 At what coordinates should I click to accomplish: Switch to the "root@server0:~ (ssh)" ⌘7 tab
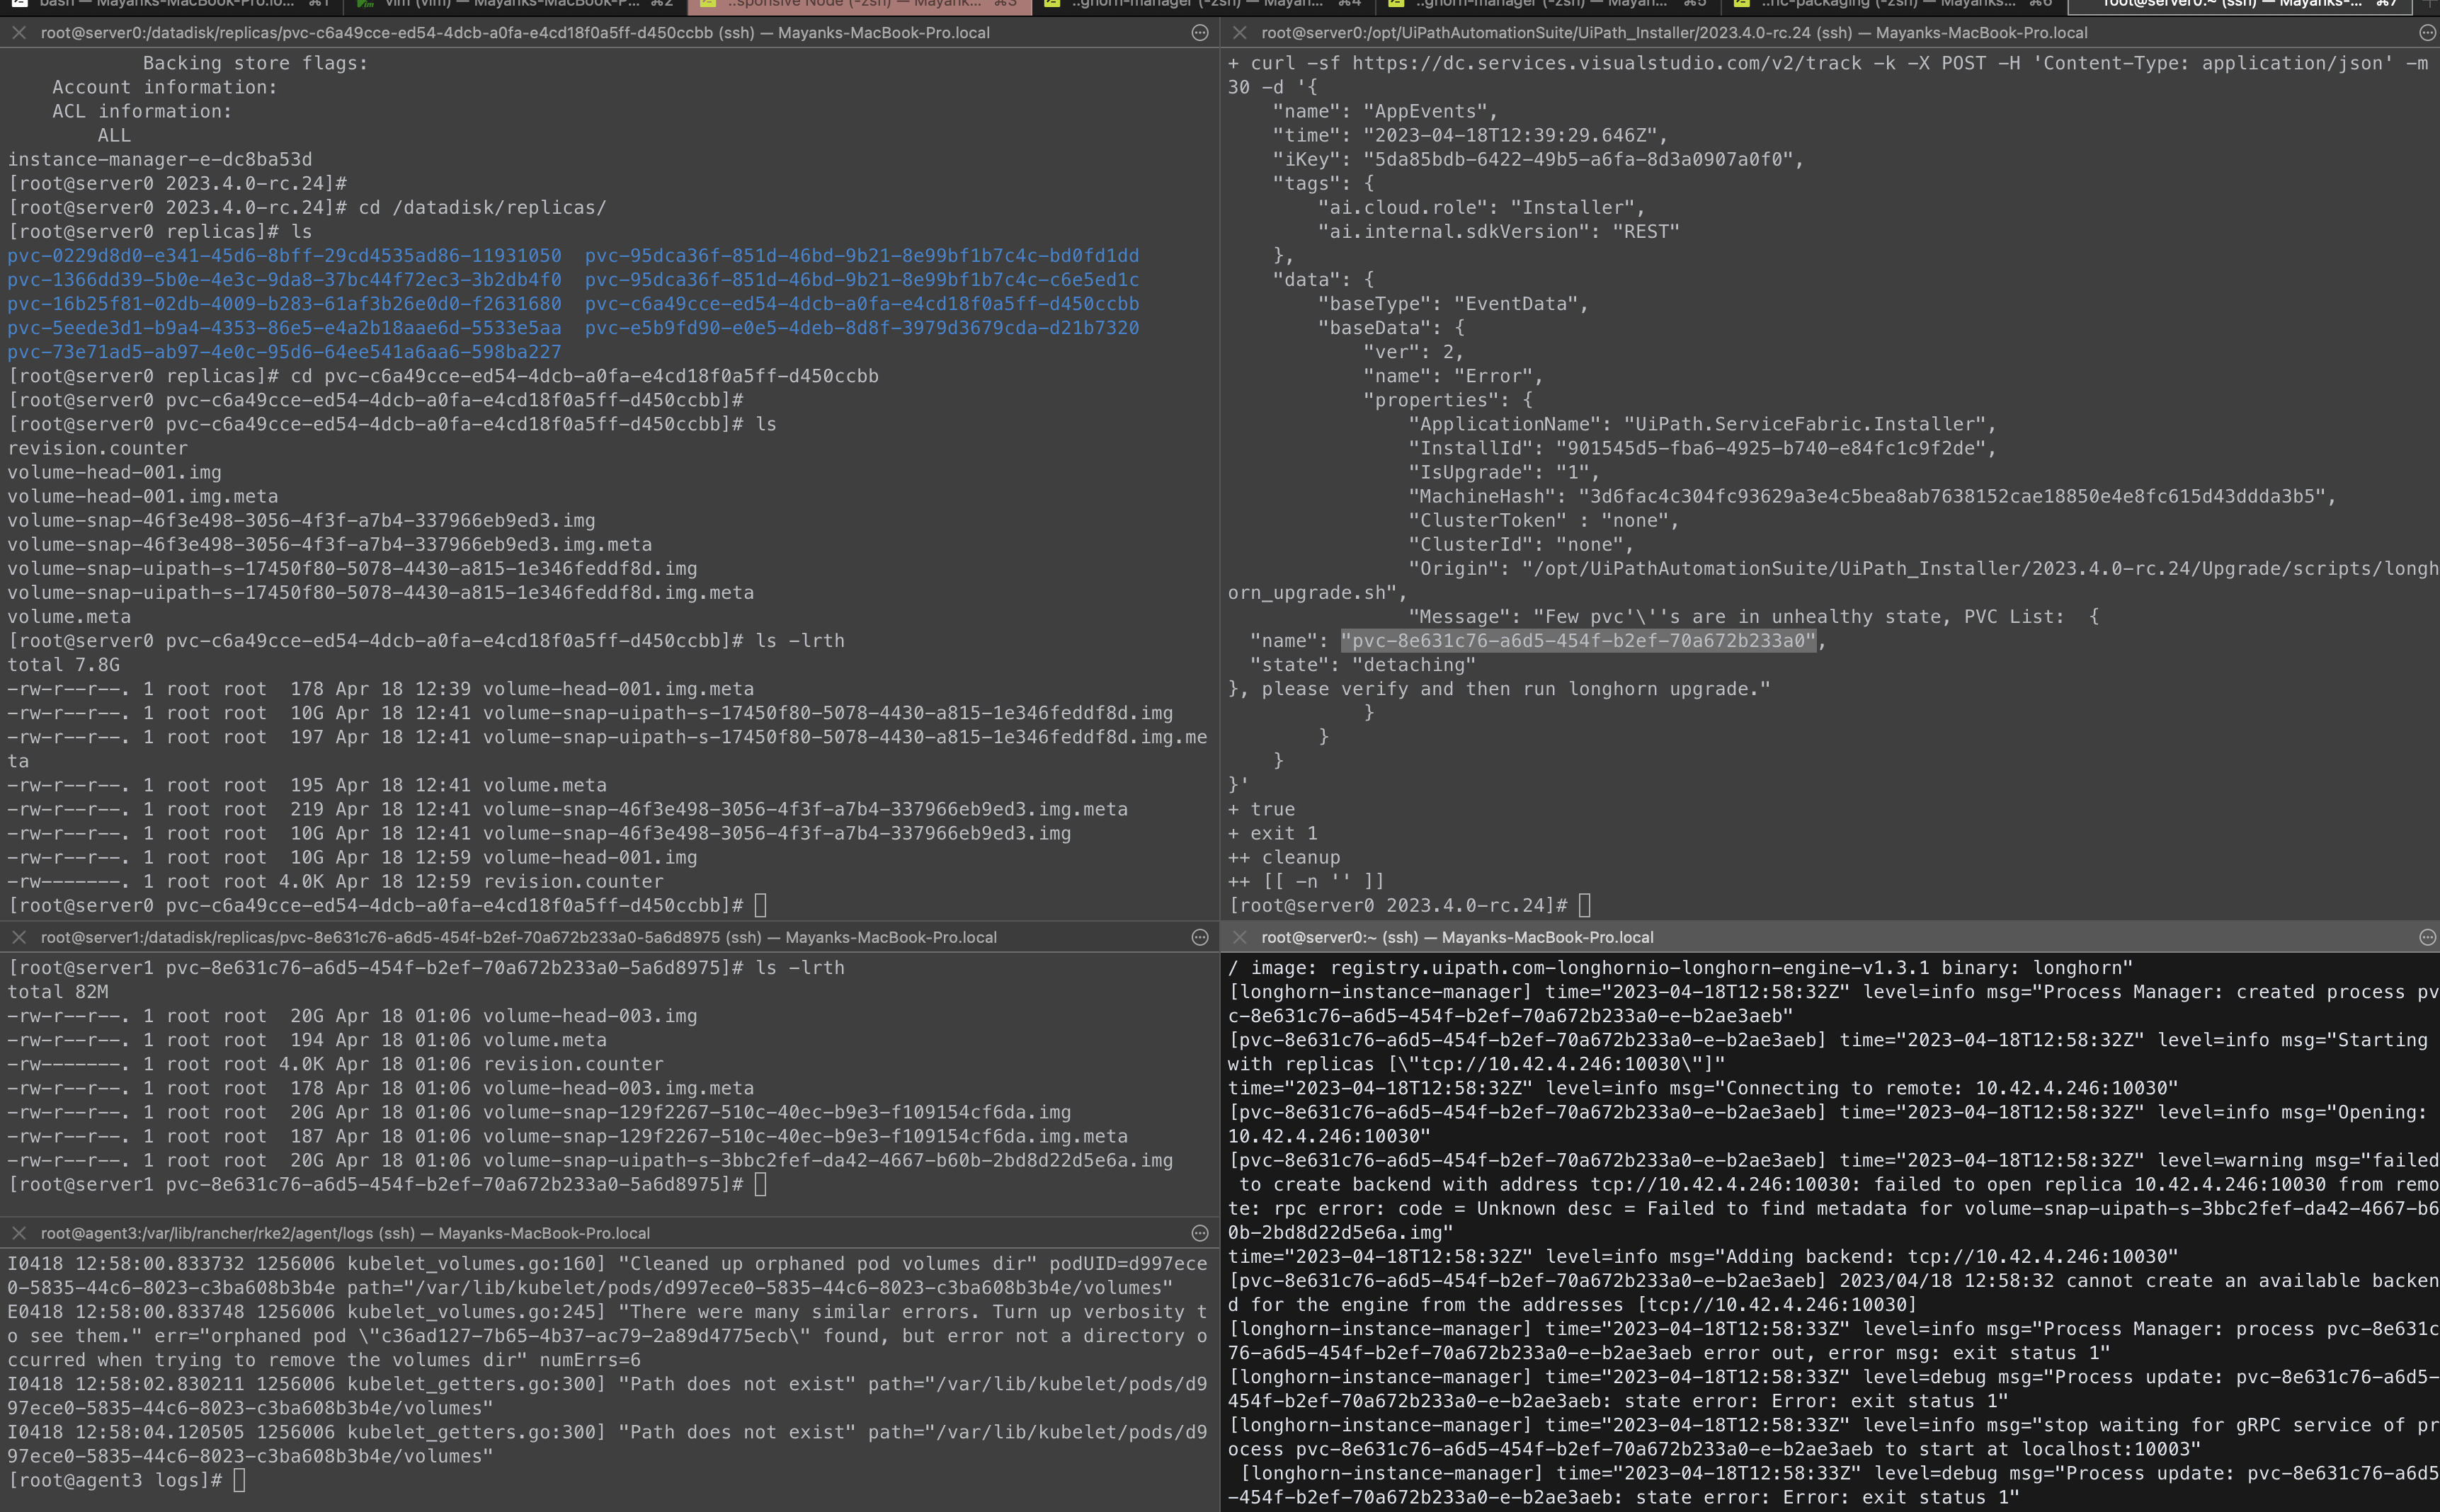tap(2250, 5)
